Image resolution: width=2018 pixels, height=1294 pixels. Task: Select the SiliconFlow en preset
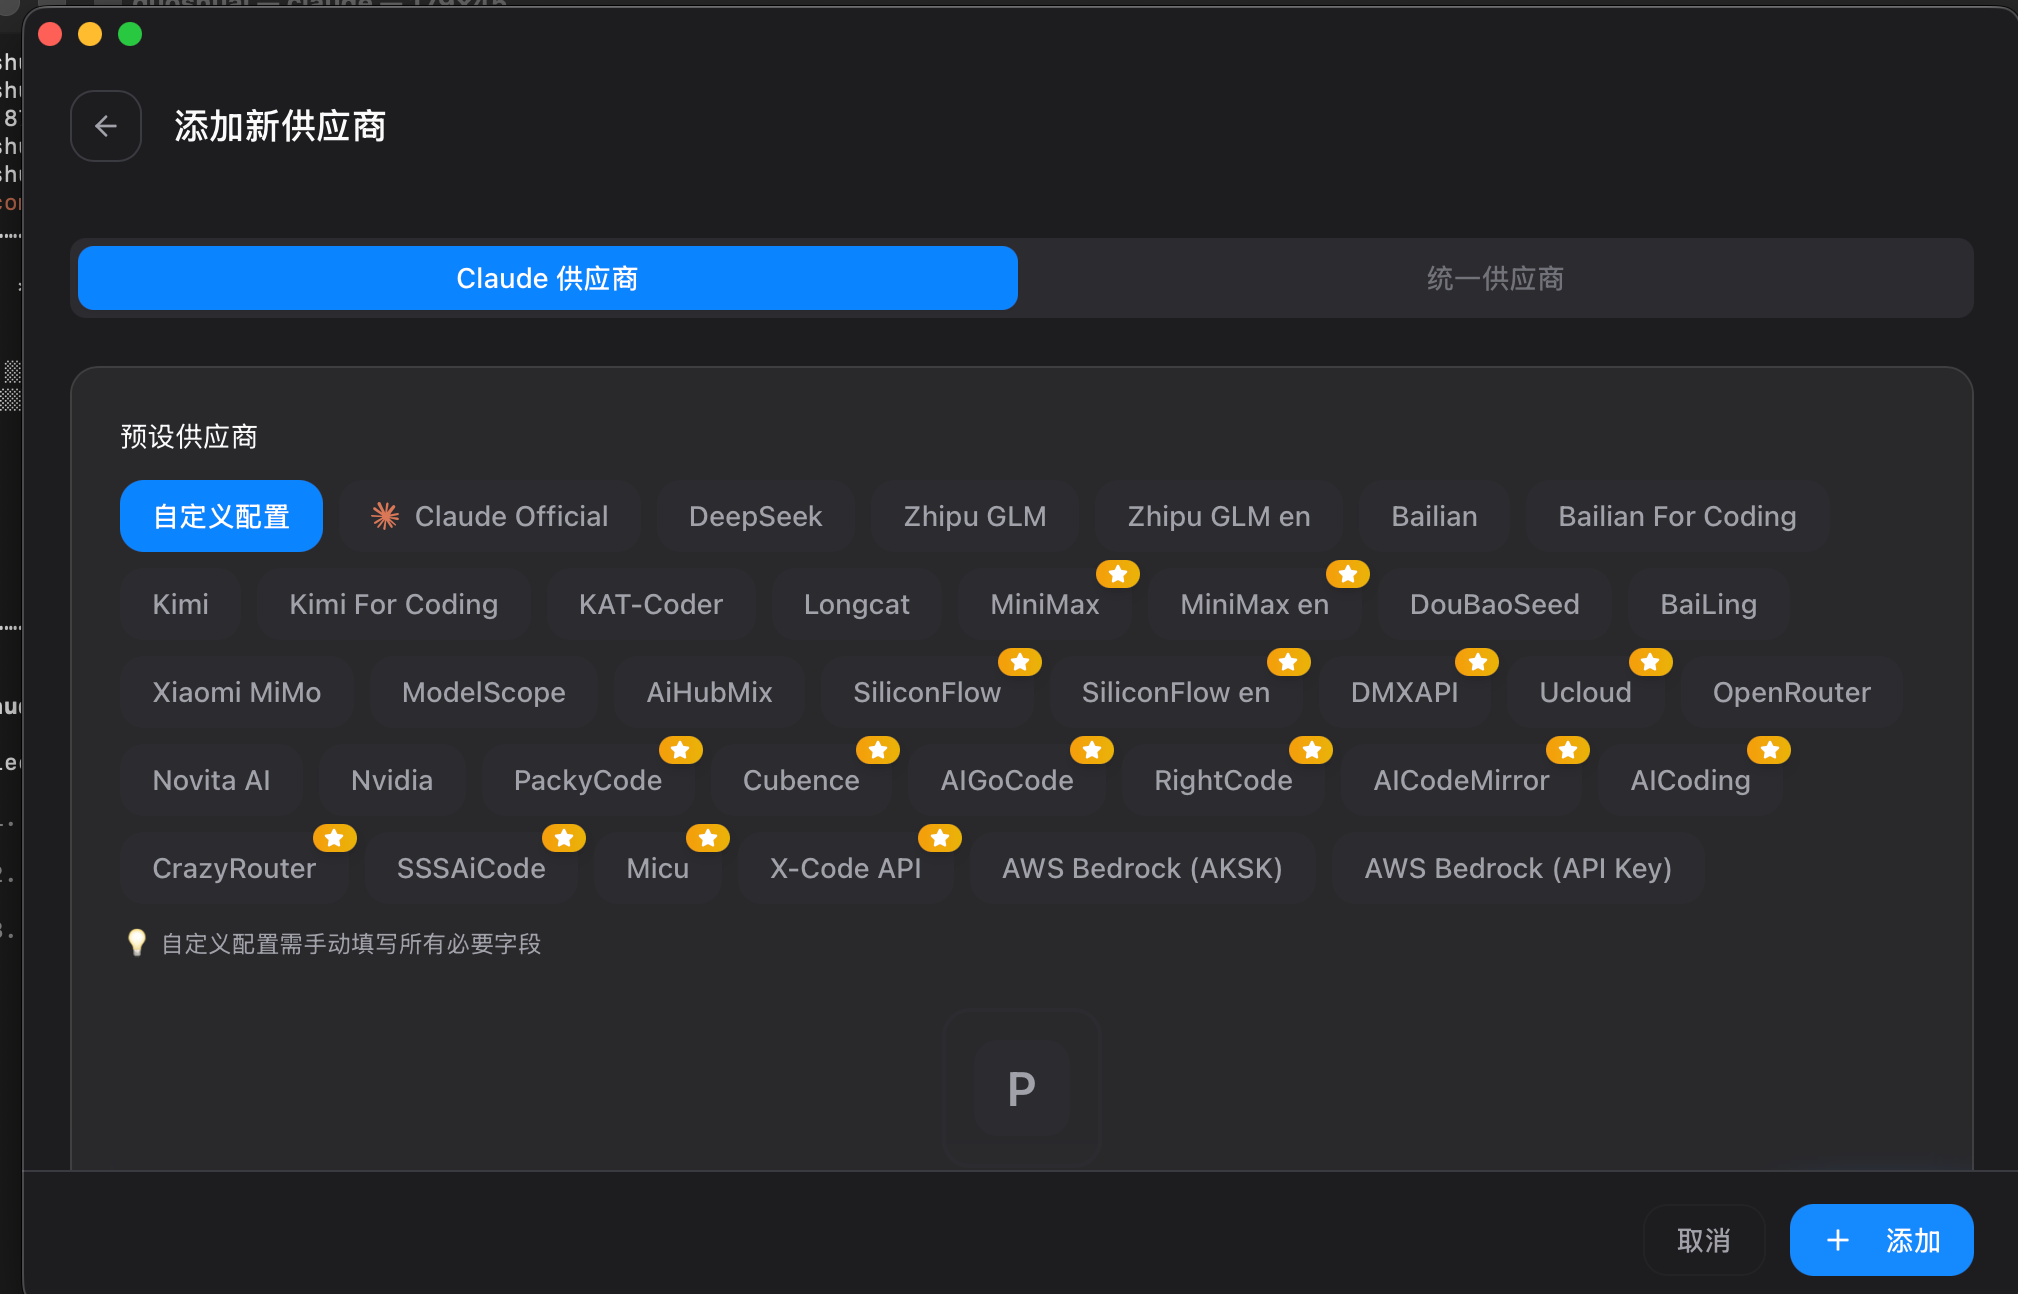[1175, 692]
